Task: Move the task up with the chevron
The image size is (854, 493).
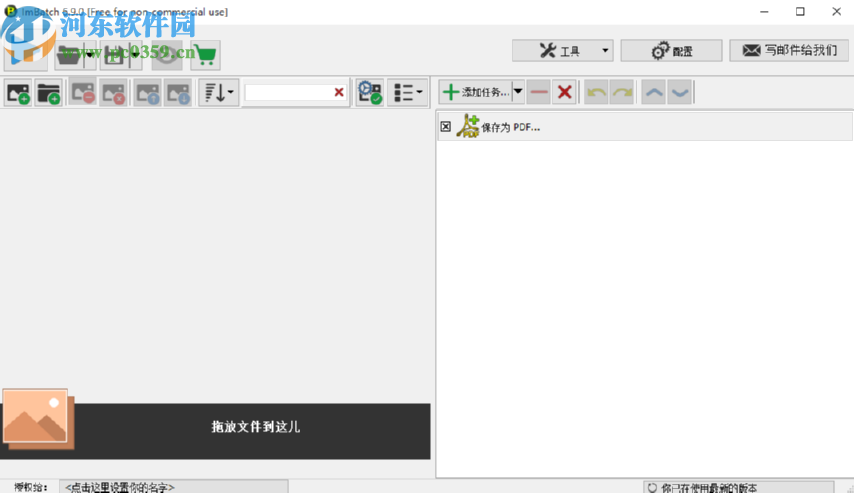Action: click(x=654, y=92)
